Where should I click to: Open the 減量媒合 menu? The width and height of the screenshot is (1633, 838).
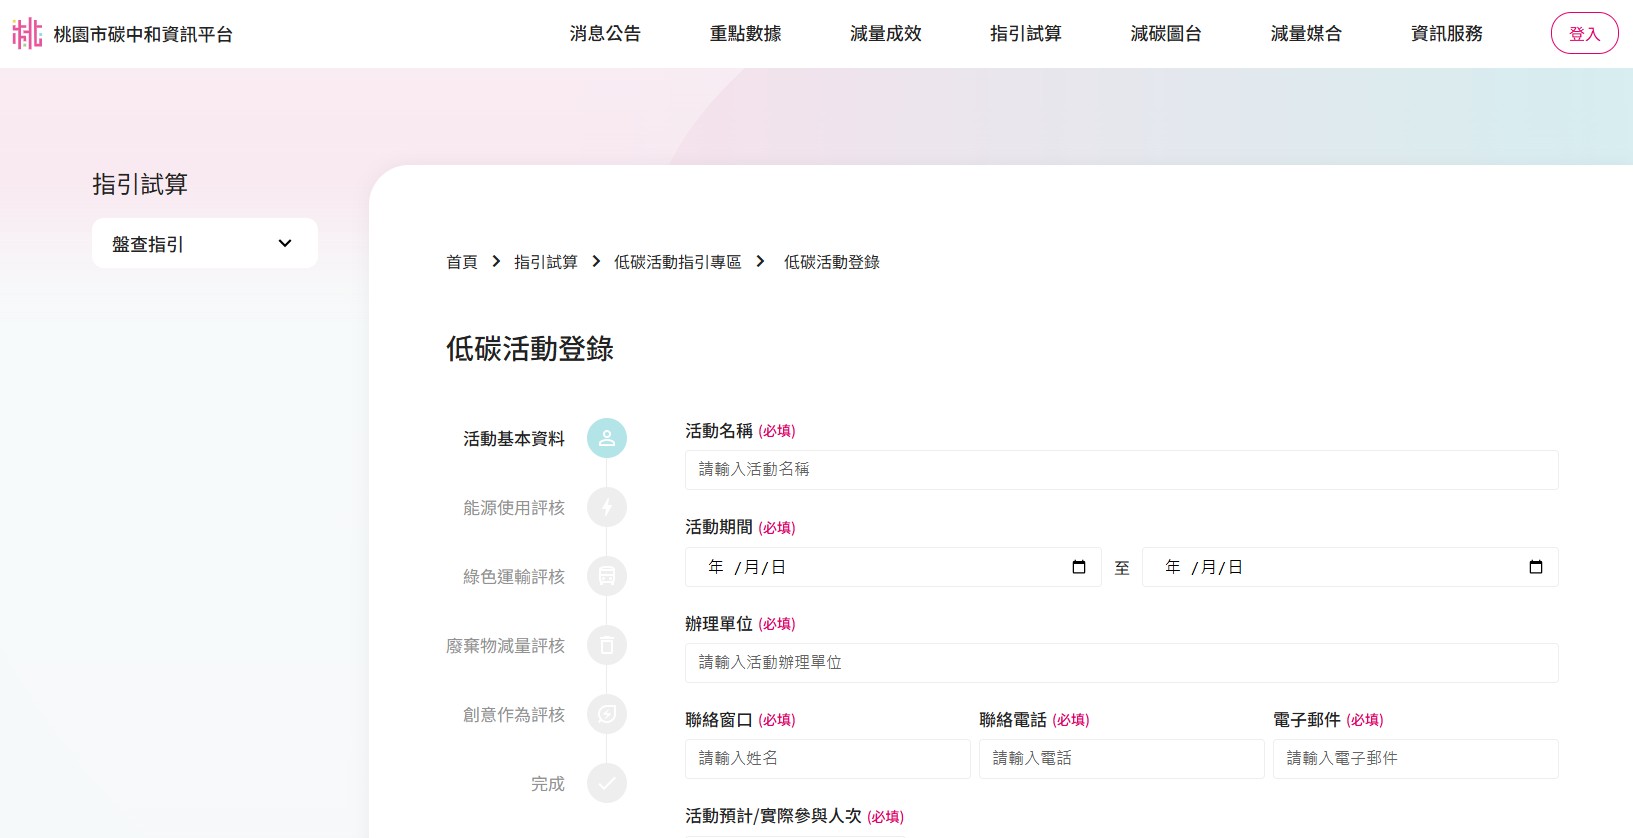1305,34
